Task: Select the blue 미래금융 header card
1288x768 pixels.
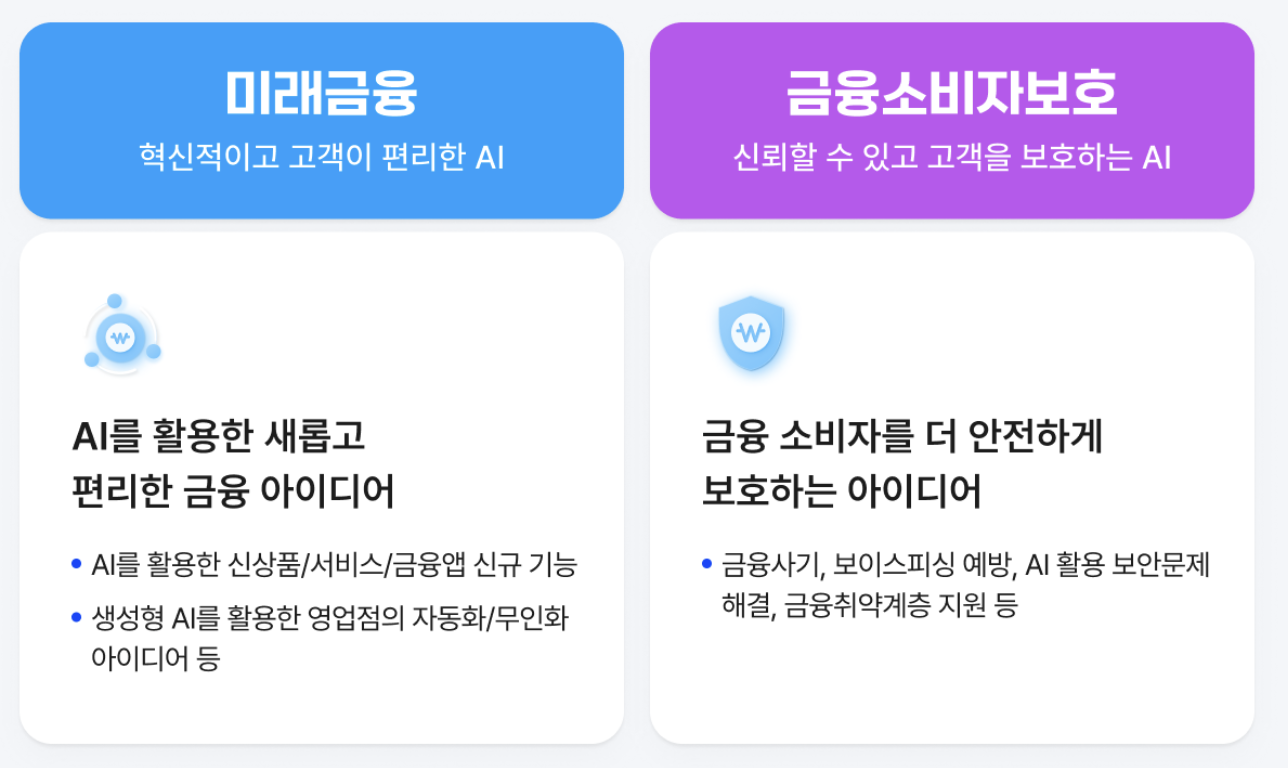Action: [x=322, y=120]
